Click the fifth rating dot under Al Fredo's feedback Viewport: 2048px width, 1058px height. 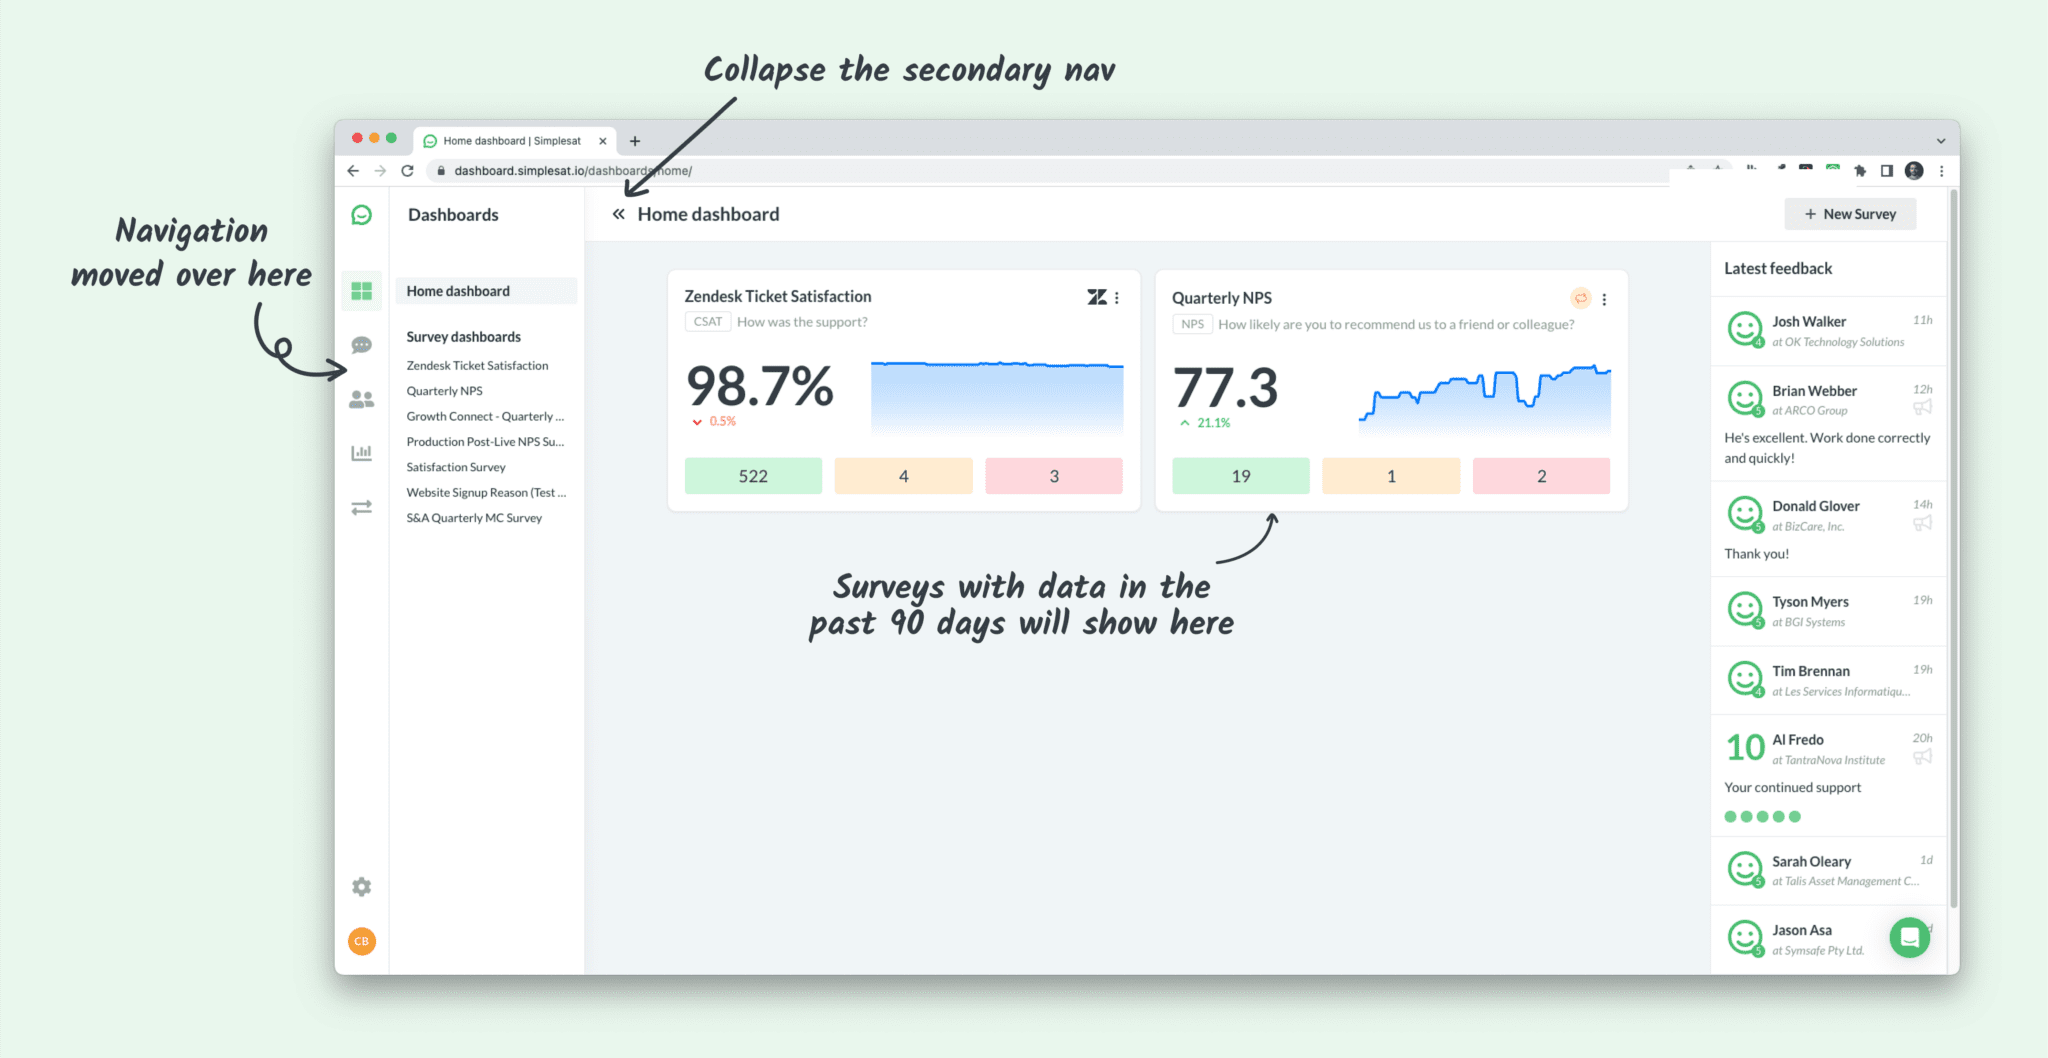[1794, 816]
